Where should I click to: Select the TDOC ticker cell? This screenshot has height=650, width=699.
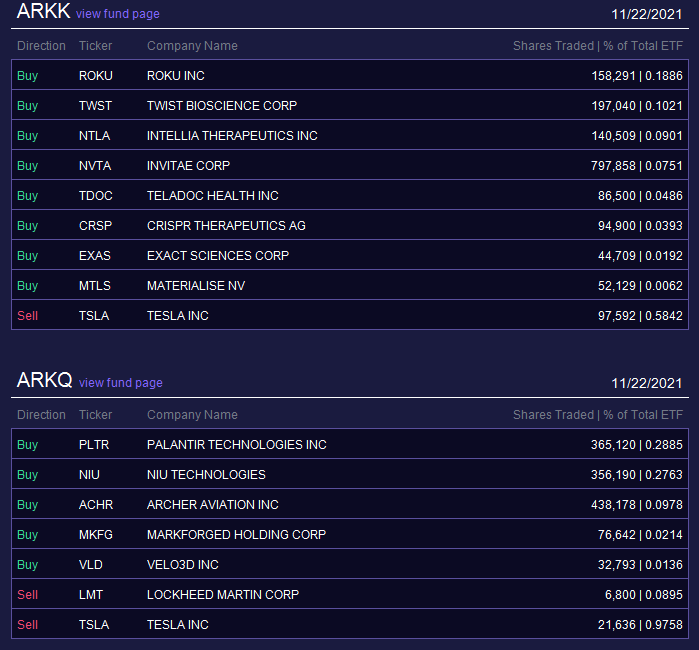96,195
